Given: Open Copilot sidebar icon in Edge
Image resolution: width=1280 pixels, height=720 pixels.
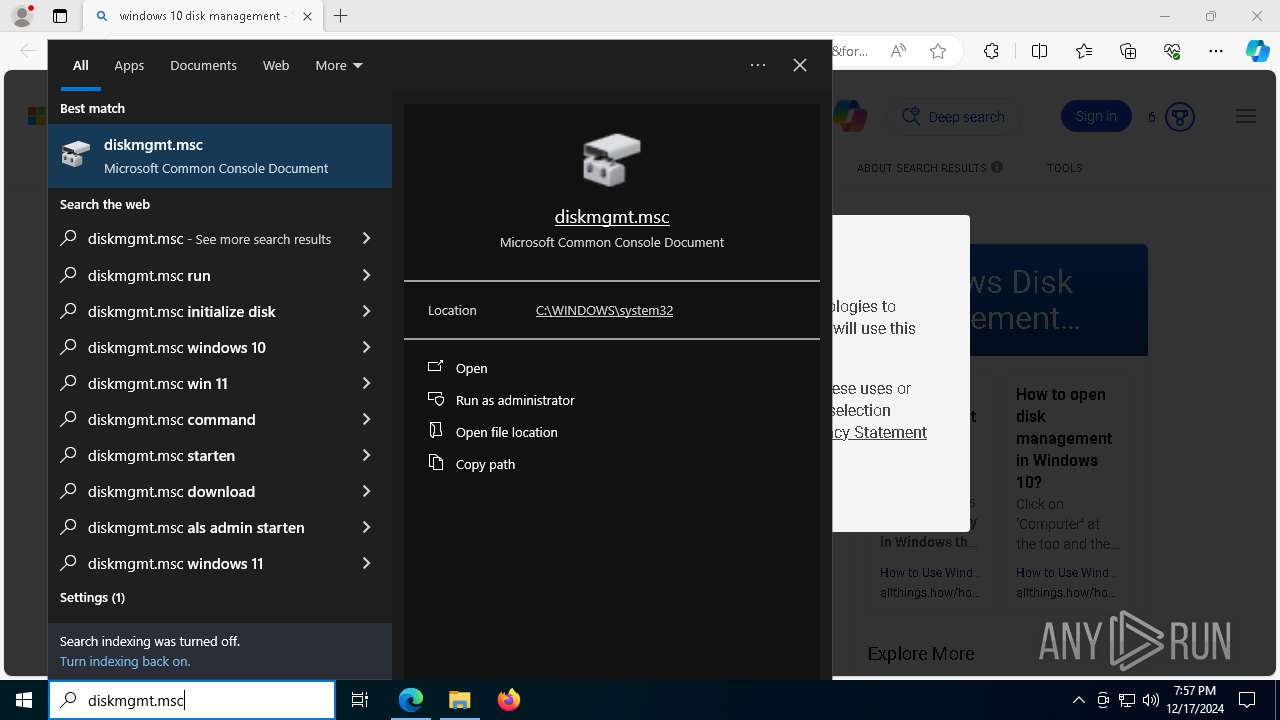Looking at the screenshot, I should [x=1258, y=51].
